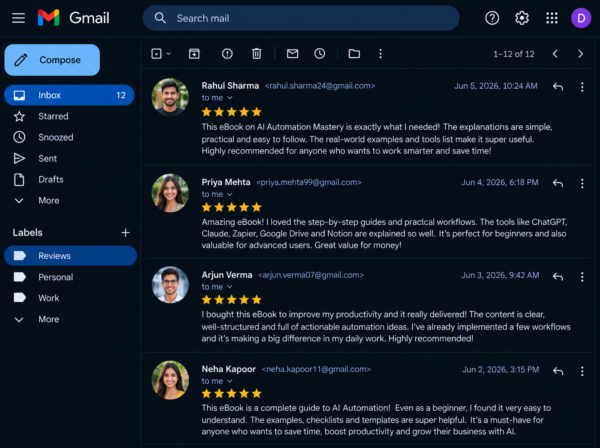Go to newer page arrow
This screenshot has height=448, width=600.
click(x=555, y=54)
